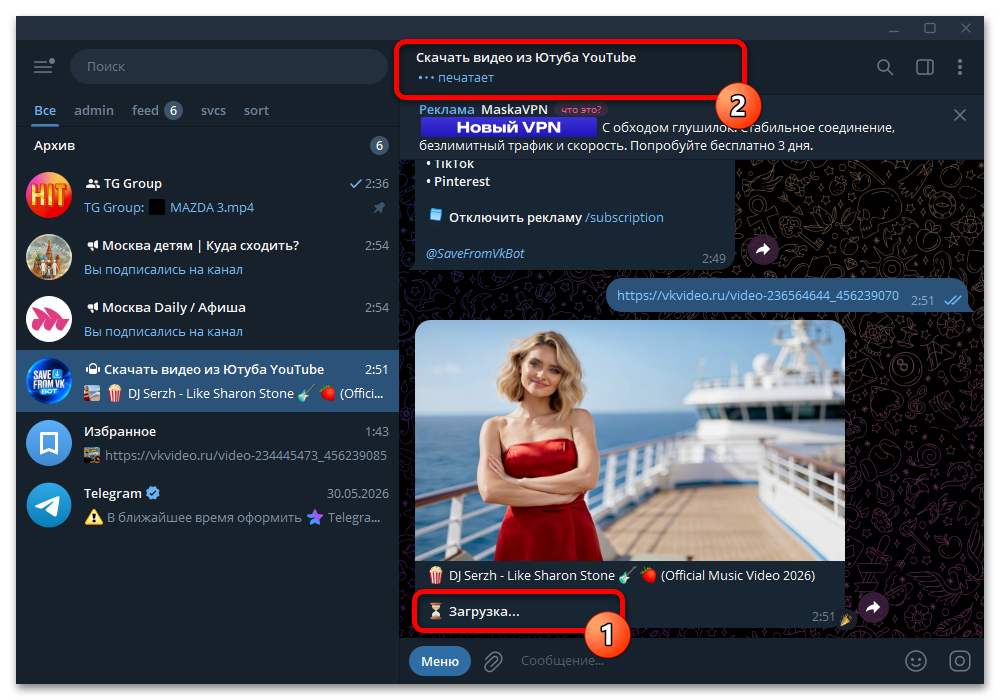Open the bot Меню button

439,661
